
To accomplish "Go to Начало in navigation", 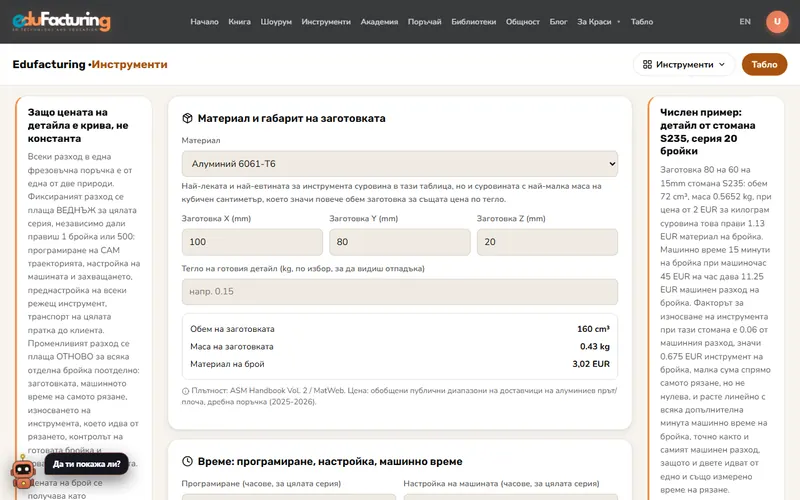I will 204,21.
